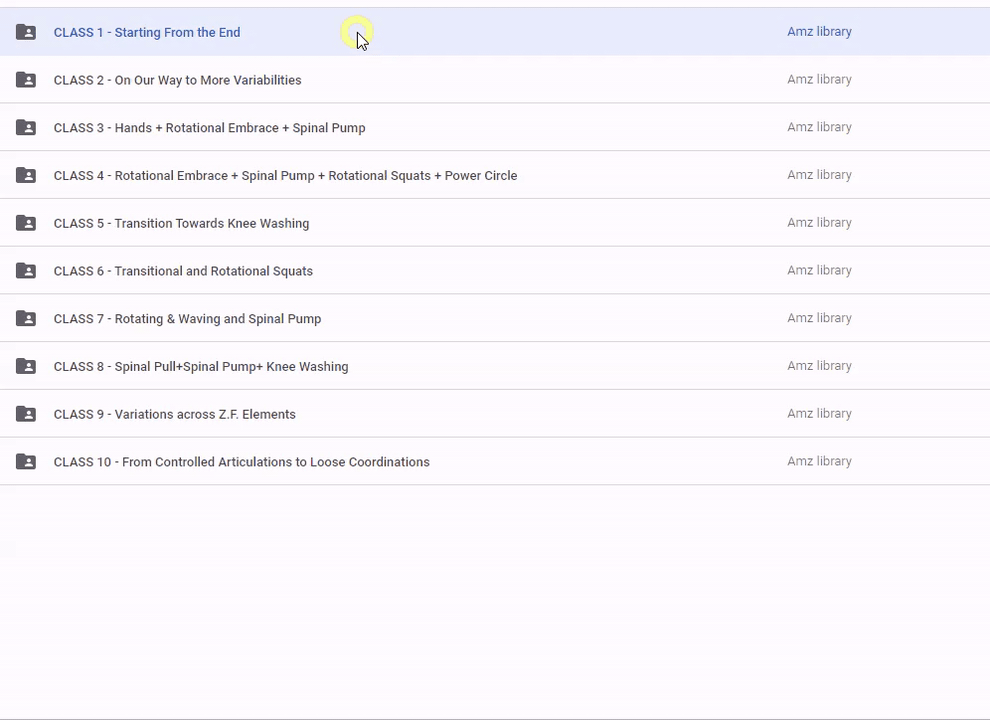Click the shared folder icon for CLASS 6
This screenshot has height=720, width=990.
[x=26, y=271]
